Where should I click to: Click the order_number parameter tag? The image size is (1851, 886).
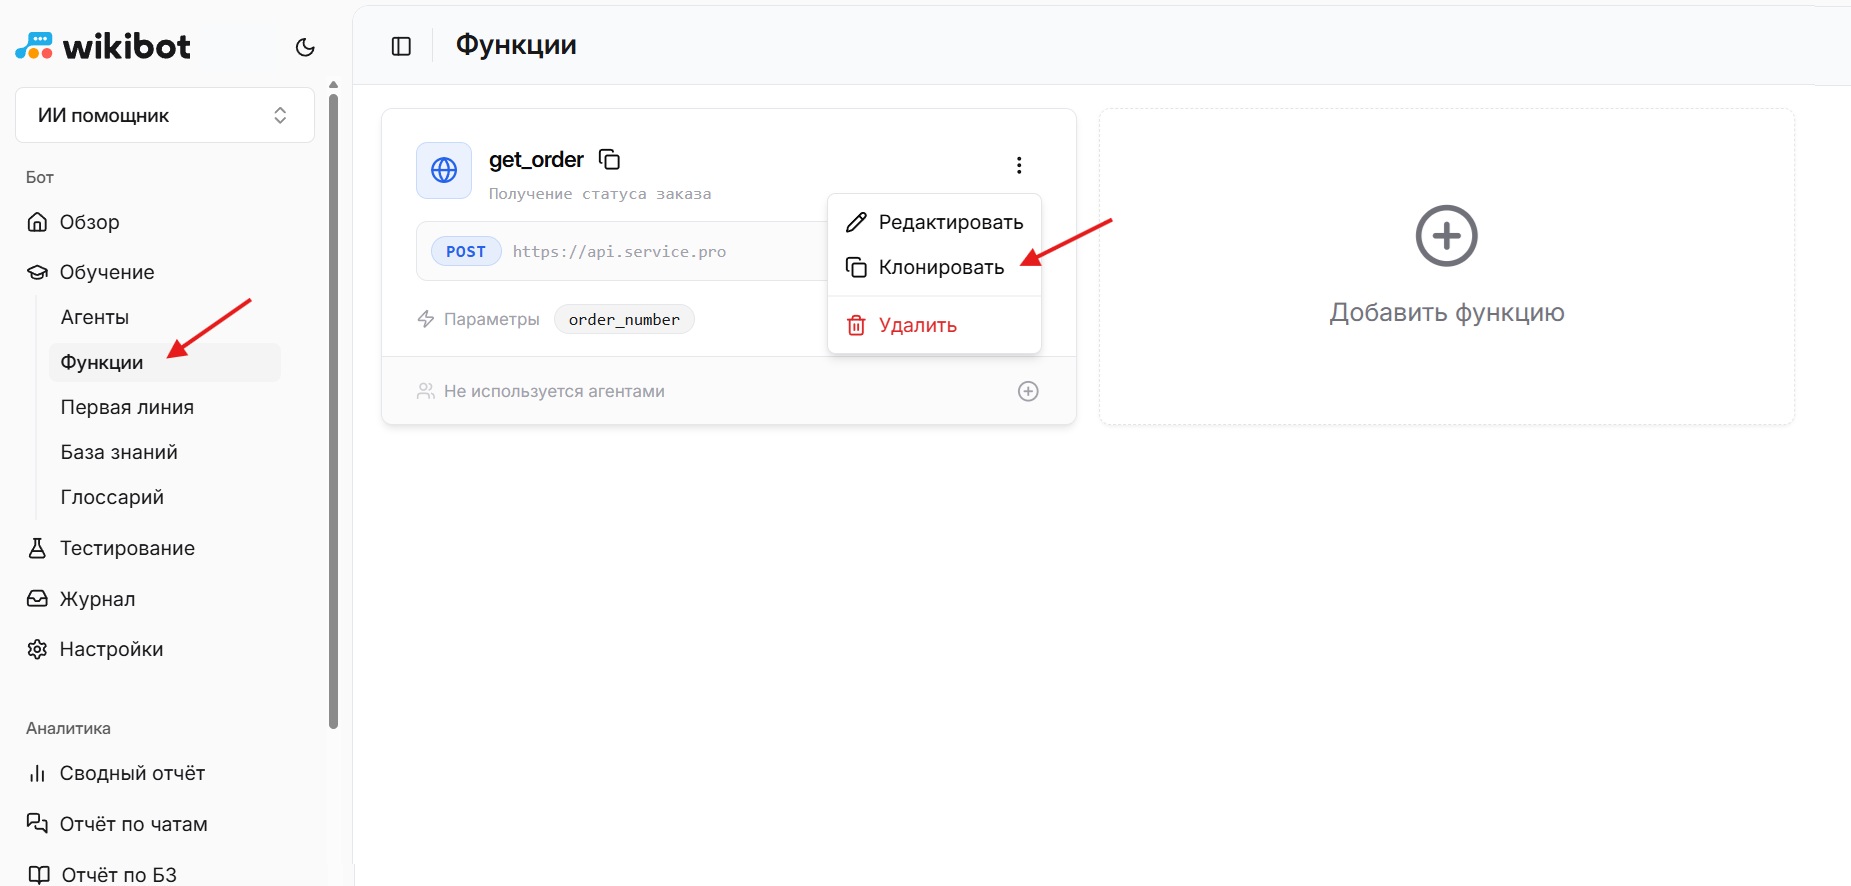(624, 320)
